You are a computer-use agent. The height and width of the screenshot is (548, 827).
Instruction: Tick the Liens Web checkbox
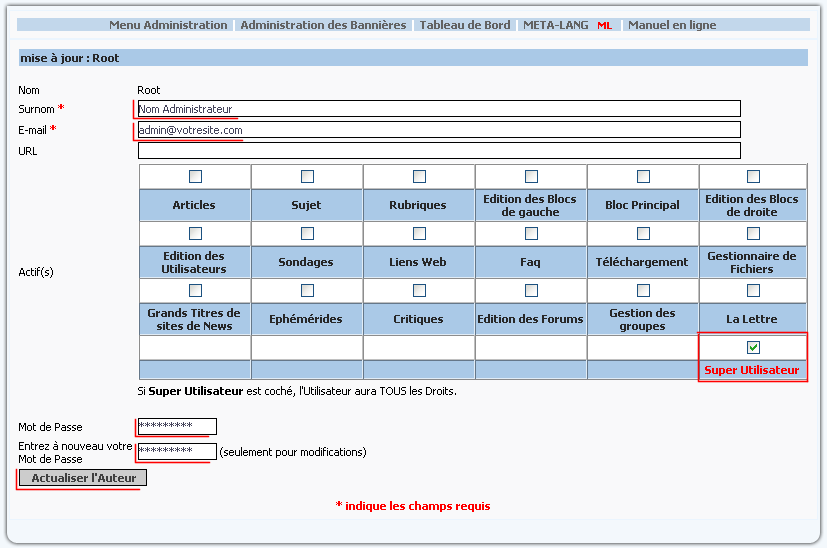click(419, 233)
